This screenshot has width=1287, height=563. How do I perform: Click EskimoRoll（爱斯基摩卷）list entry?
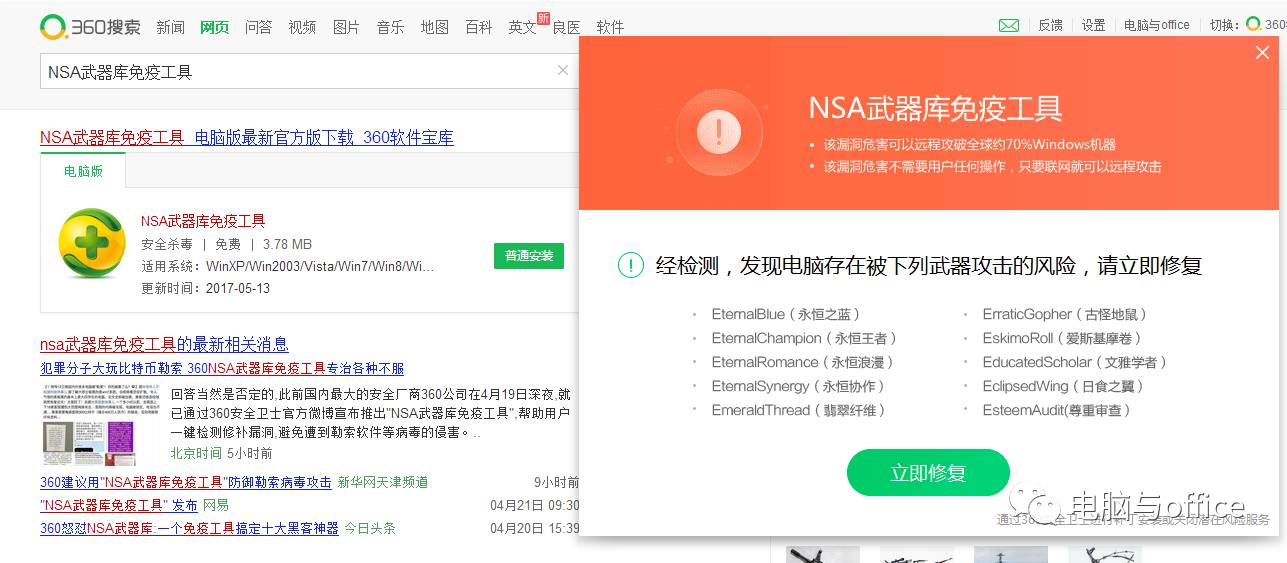1062,338
